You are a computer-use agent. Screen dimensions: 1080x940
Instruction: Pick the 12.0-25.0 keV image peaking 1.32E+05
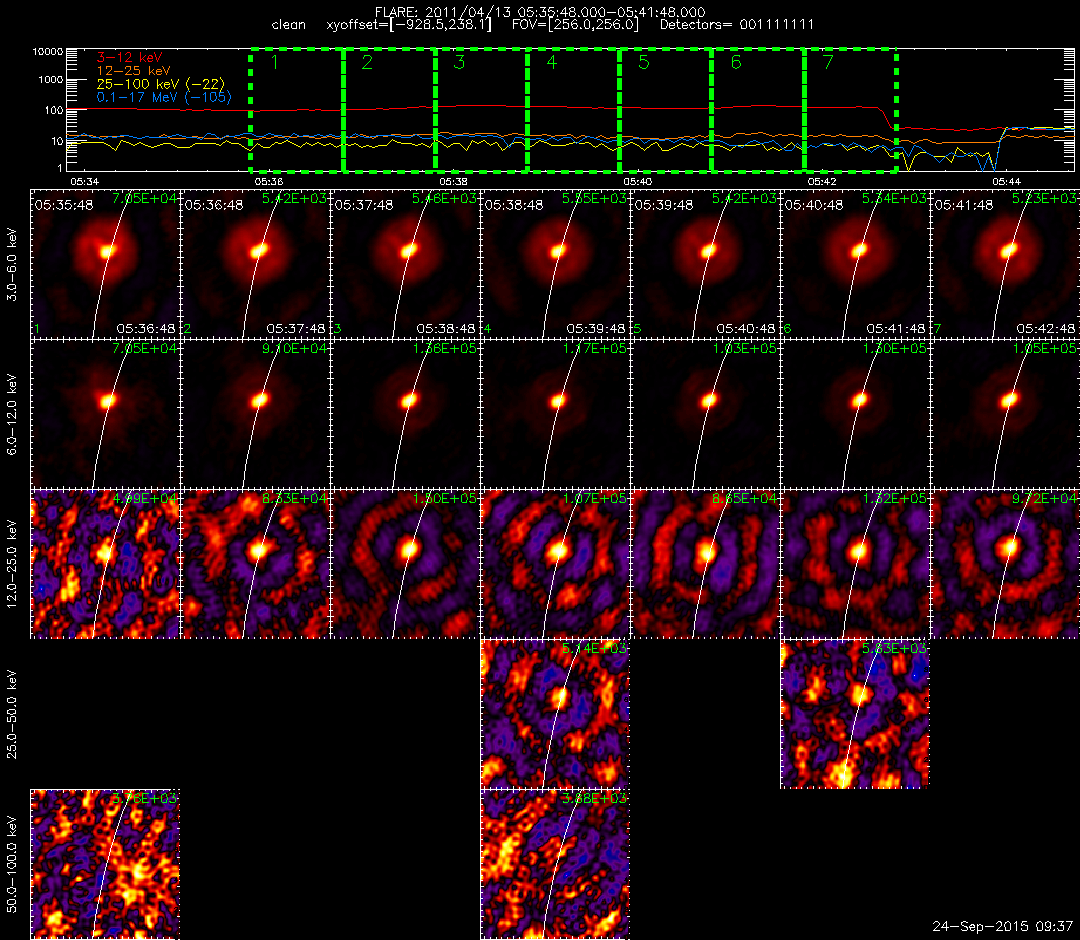point(855,564)
